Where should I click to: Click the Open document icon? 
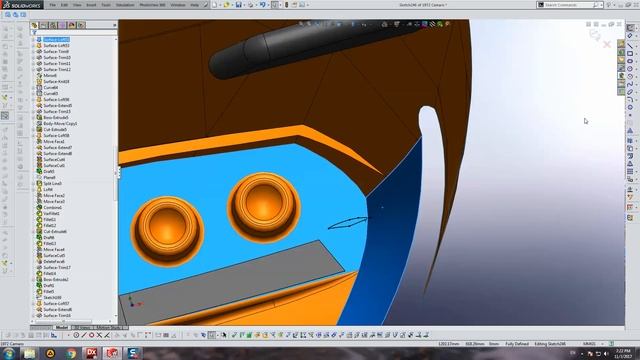[x=227, y=5]
